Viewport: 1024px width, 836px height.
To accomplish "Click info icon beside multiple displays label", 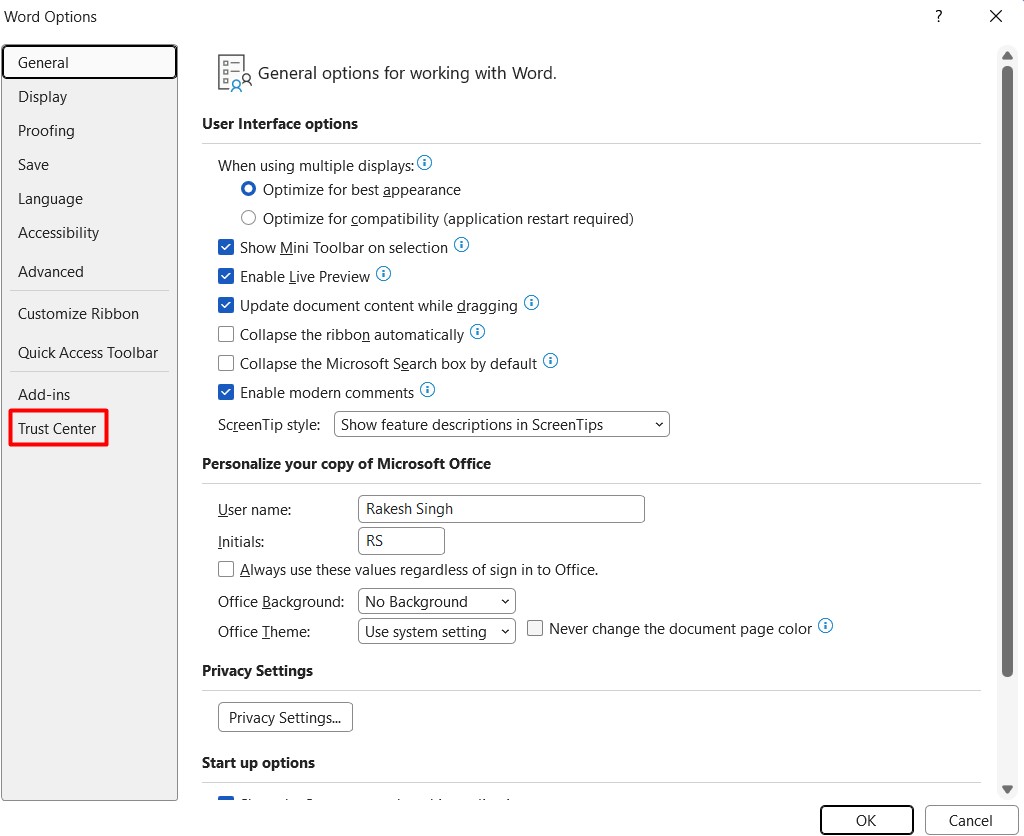I will pyautogui.click(x=424, y=163).
